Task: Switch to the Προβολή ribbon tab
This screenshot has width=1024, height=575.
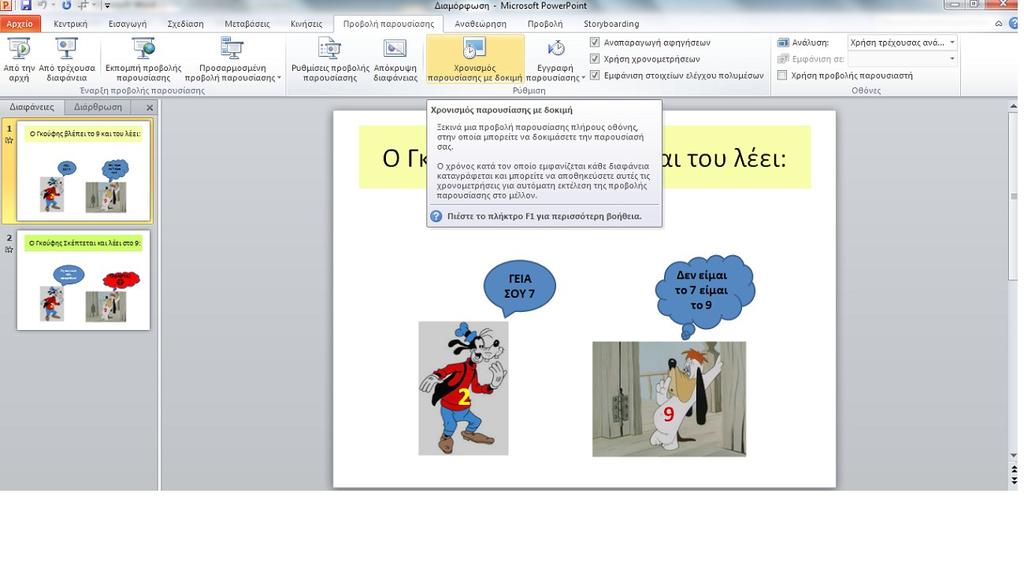Action: [545, 24]
